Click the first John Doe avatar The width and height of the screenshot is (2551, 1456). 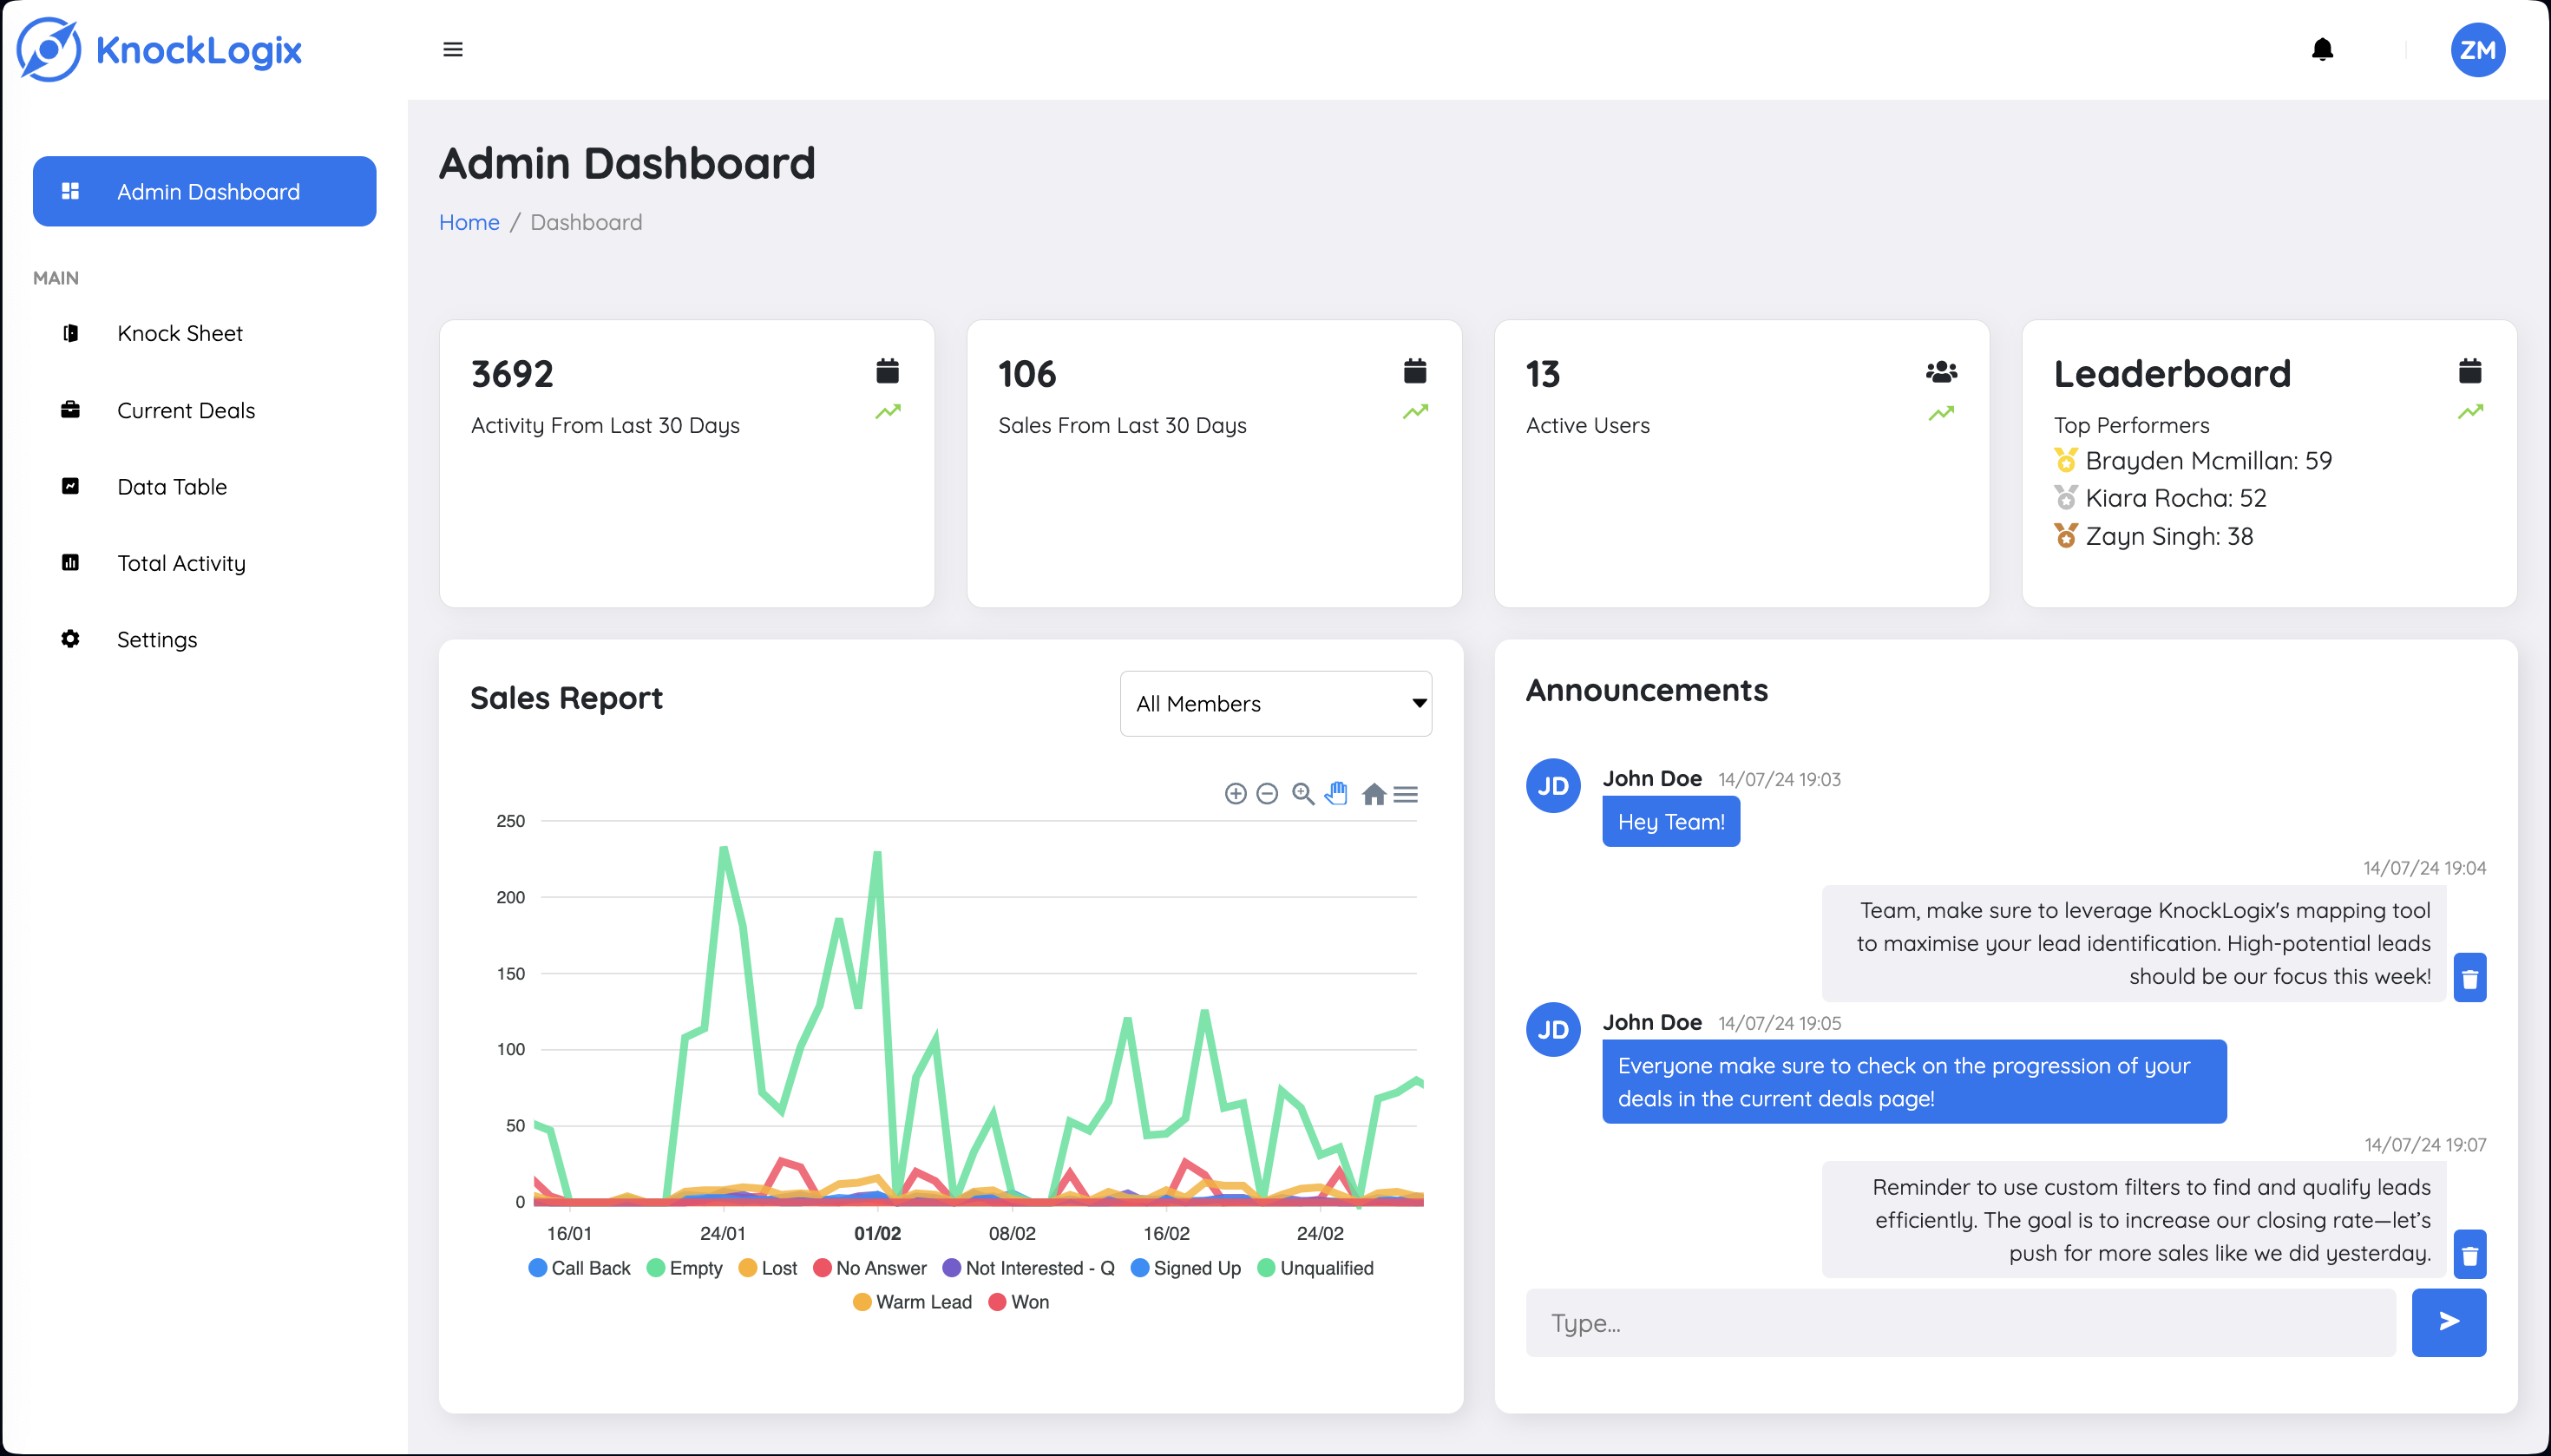point(1552,786)
